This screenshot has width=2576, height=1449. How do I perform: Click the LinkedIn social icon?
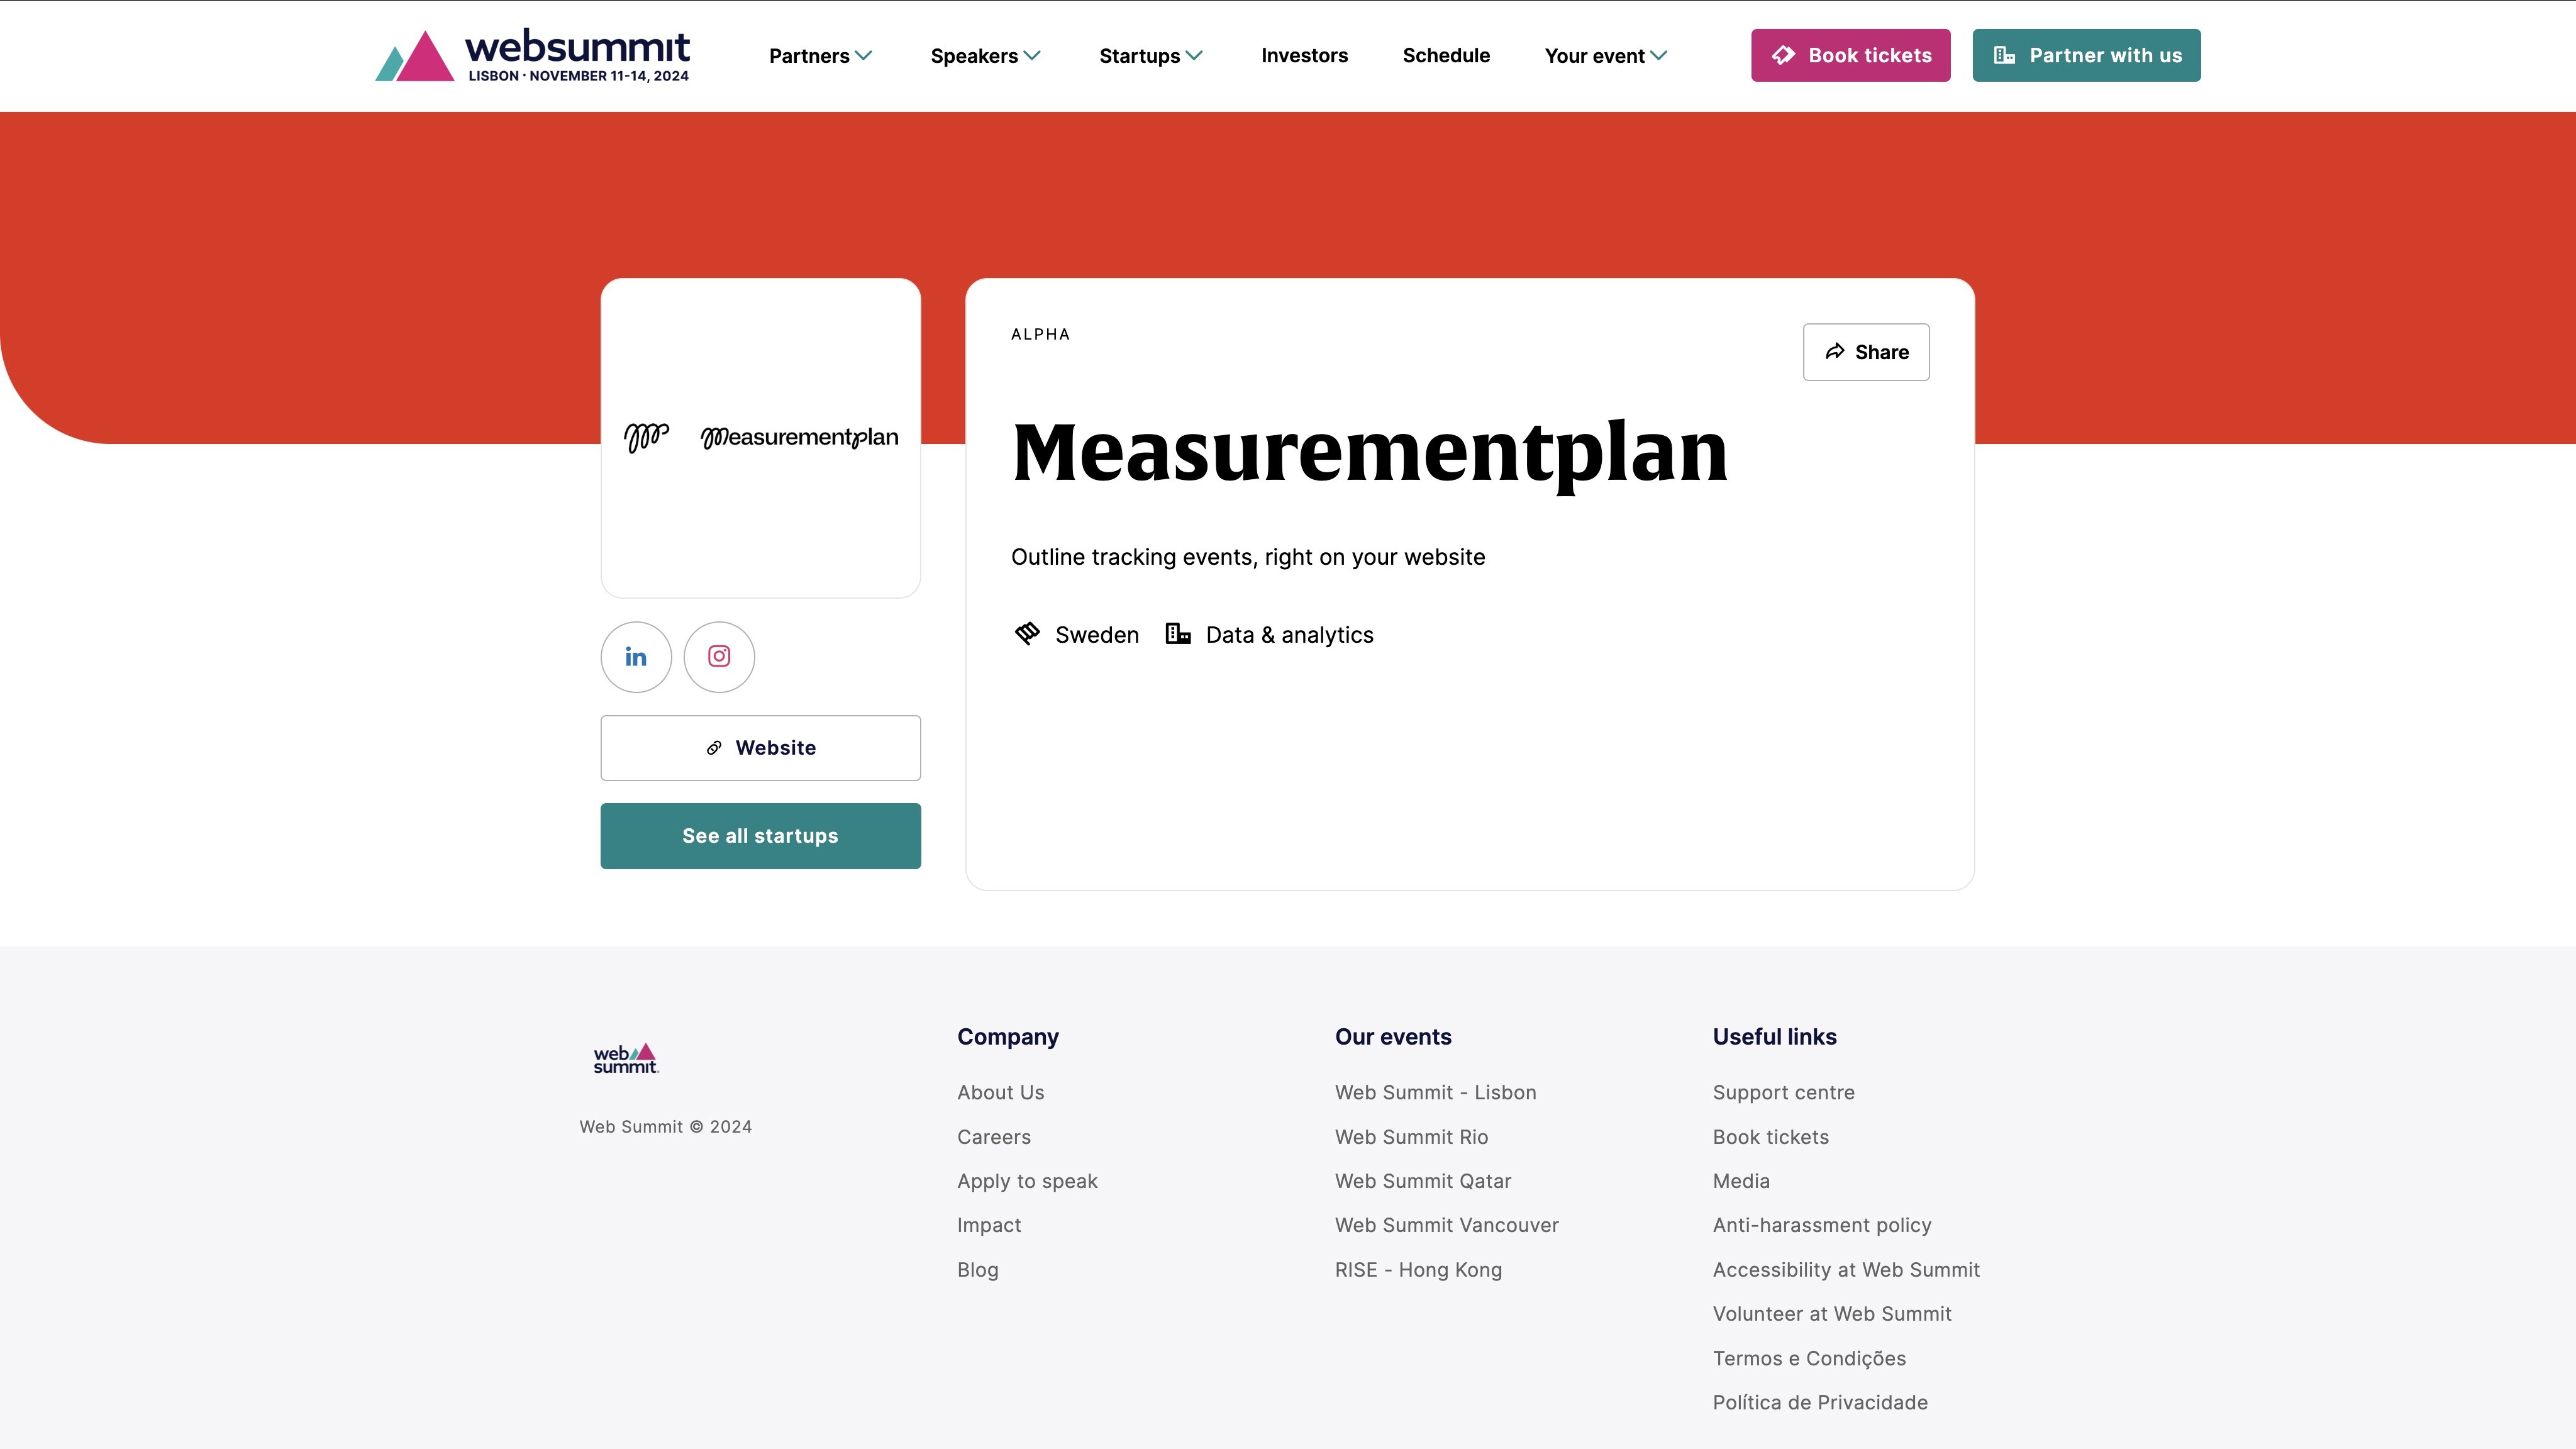(635, 657)
